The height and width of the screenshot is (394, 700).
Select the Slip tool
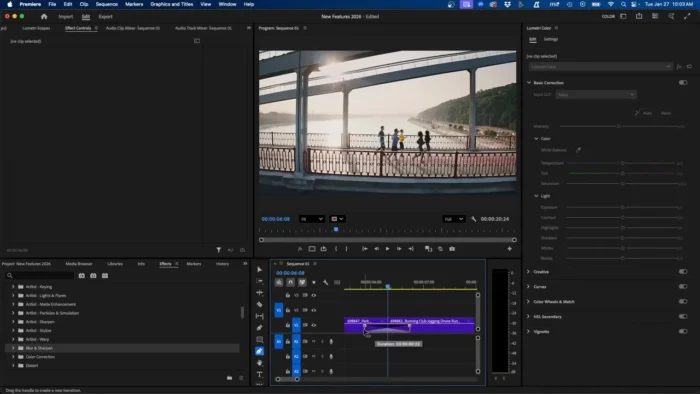point(259,316)
